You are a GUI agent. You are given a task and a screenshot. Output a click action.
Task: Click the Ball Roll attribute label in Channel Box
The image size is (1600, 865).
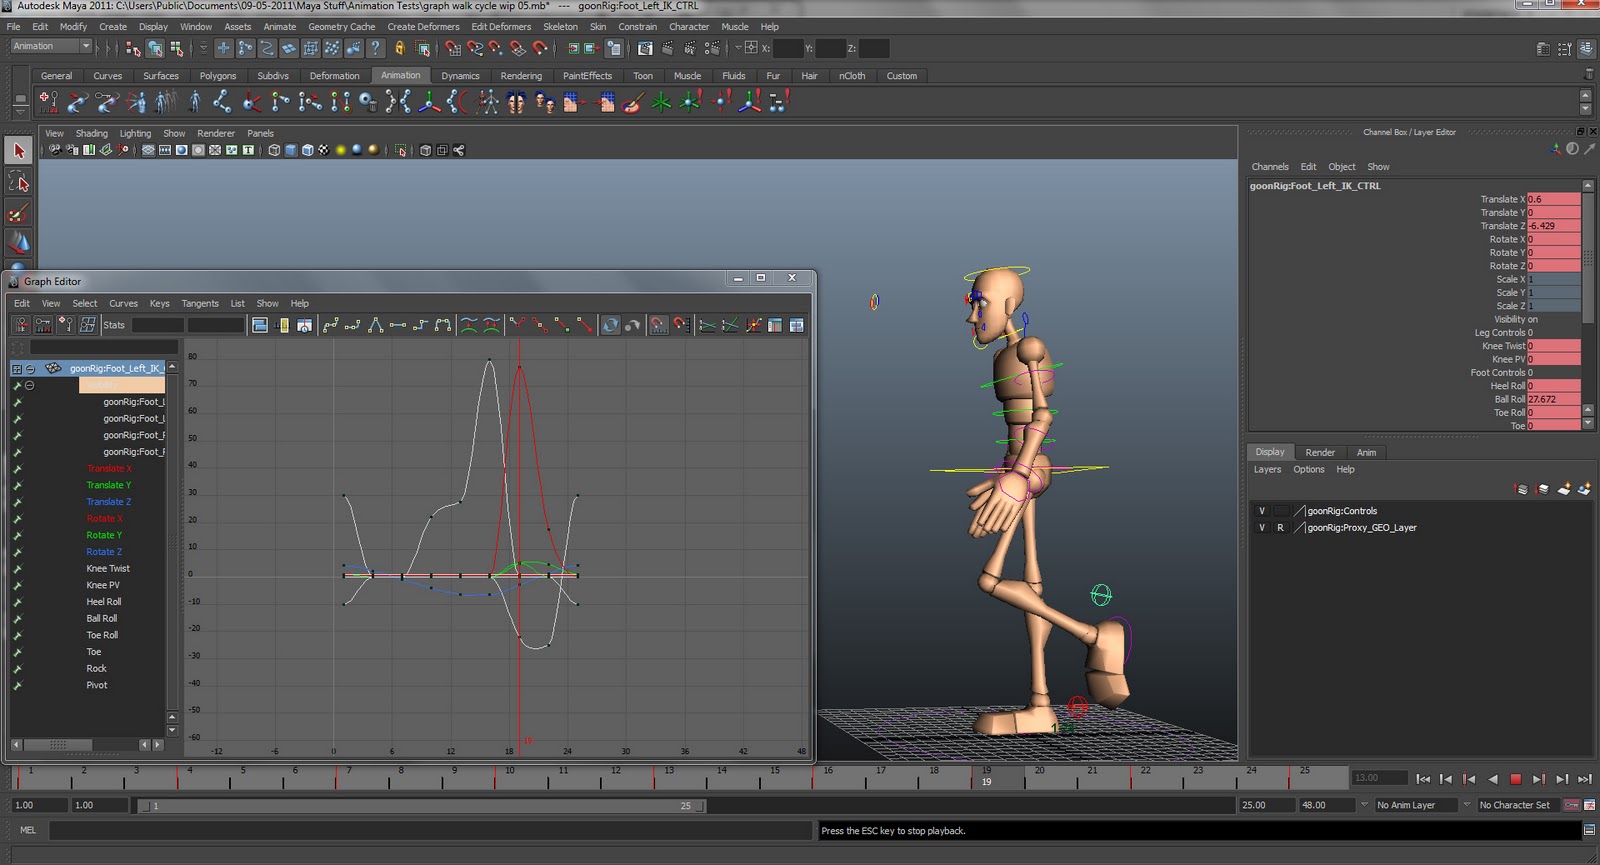coord(1509,399)
